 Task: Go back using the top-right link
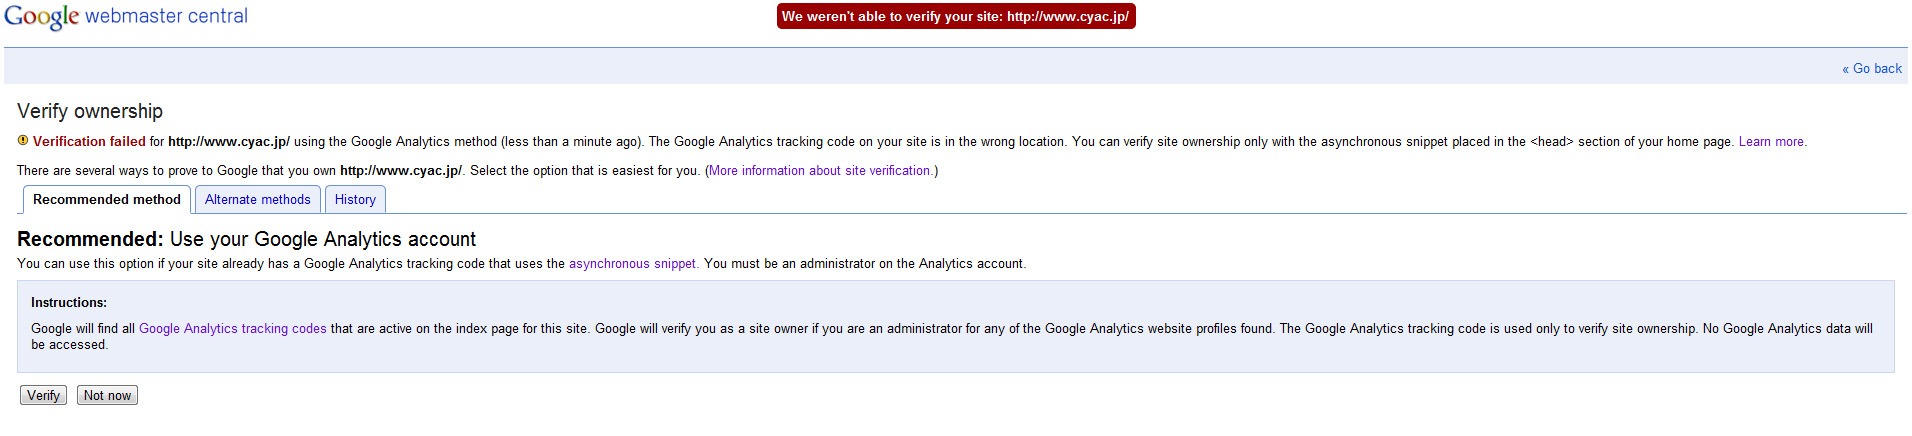pyautogui.click(x=1871, y=68)
